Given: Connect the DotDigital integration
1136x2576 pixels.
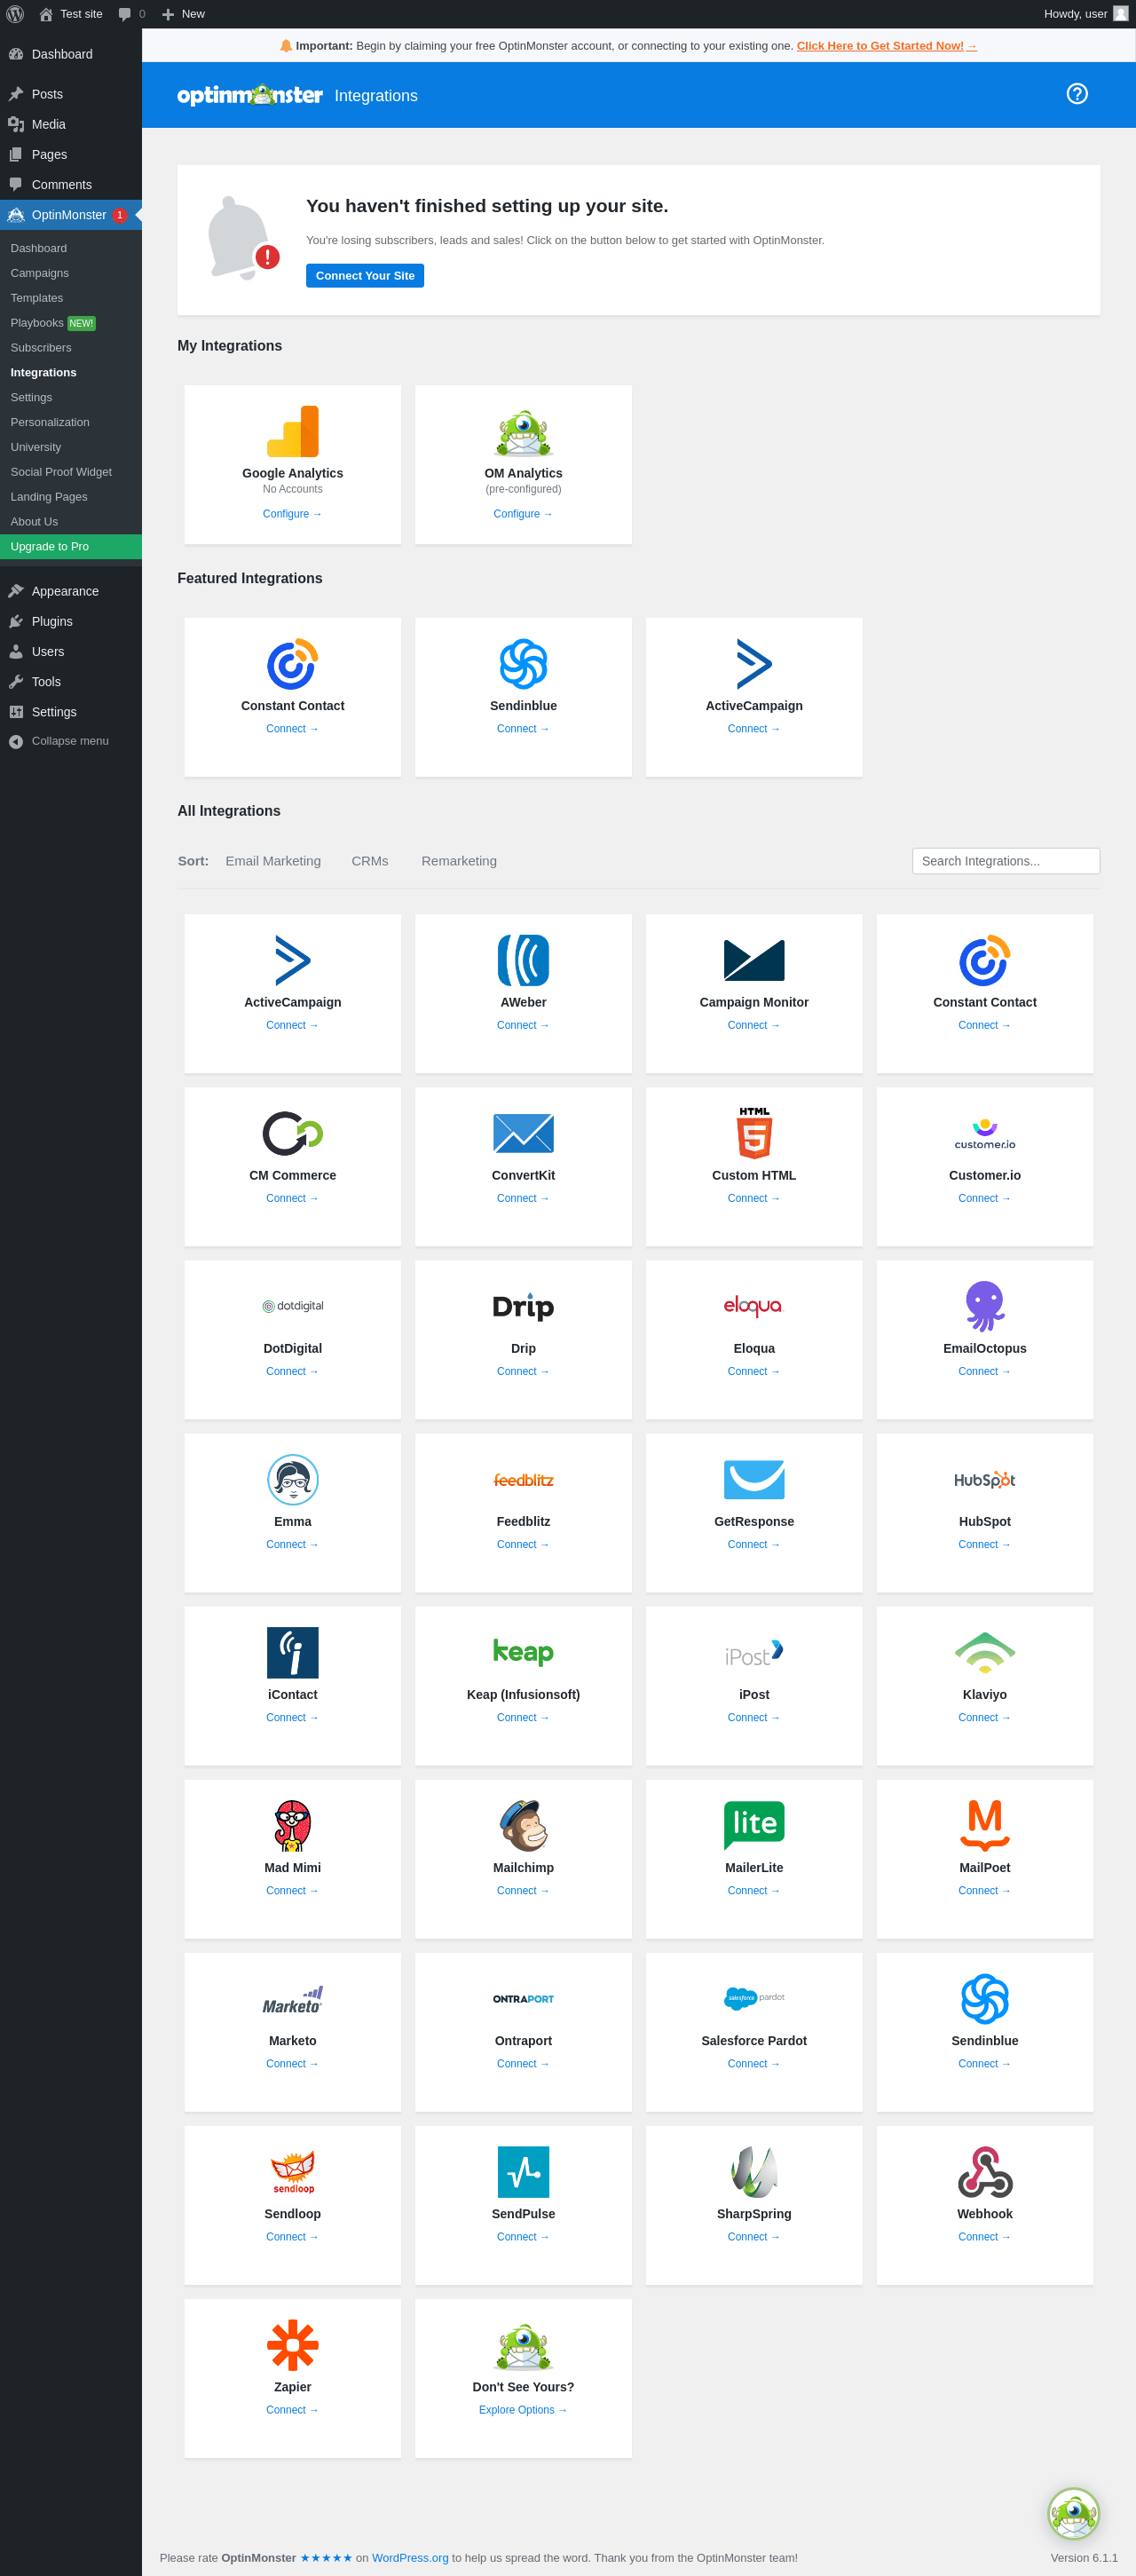Looking at the screenshot, I should (x=292, y=1372).
